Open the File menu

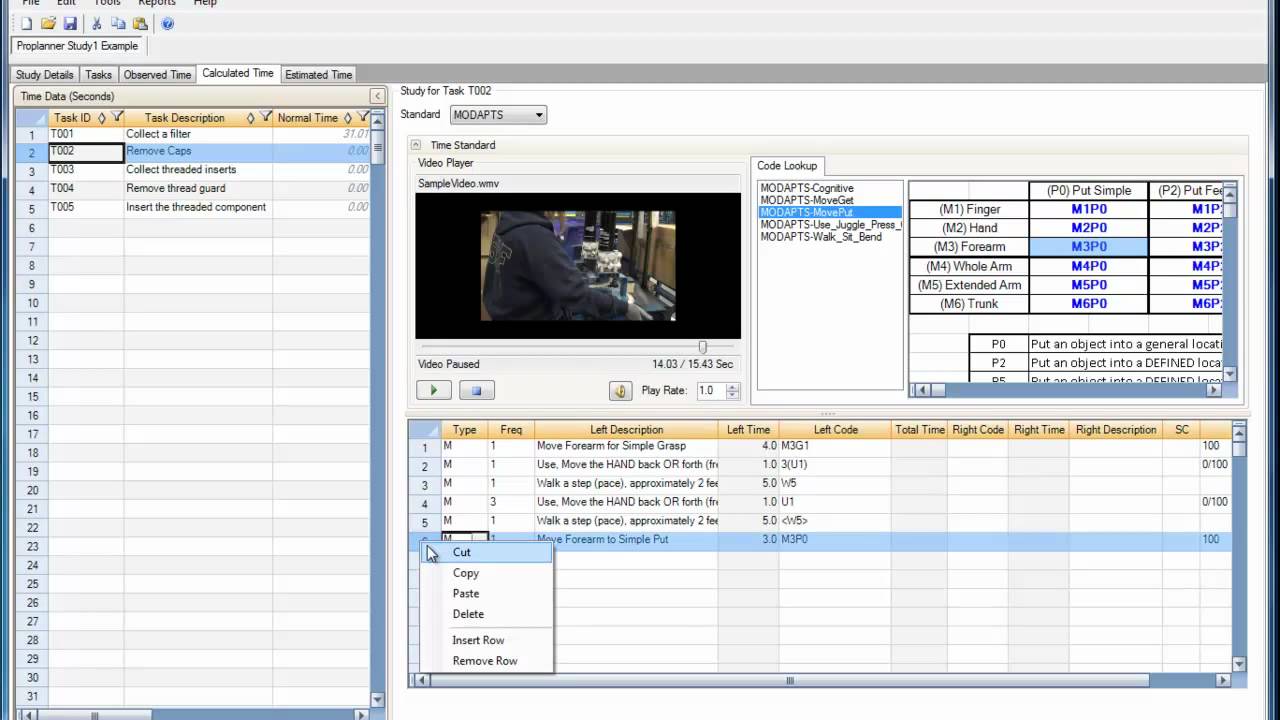click(31, 3)
